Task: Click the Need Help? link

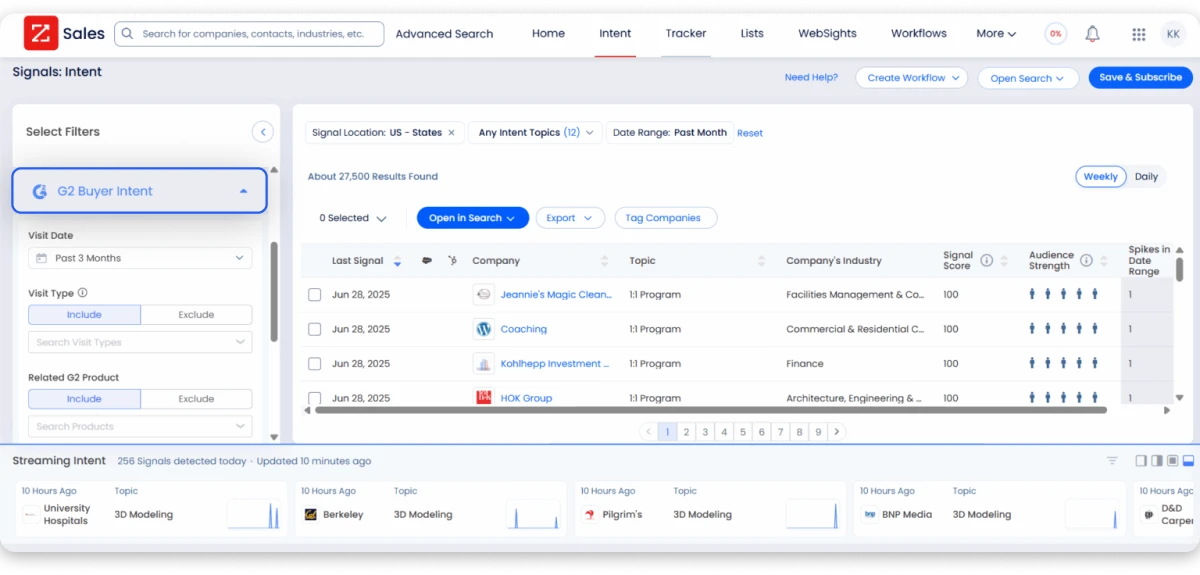Action: coord(811,78)
